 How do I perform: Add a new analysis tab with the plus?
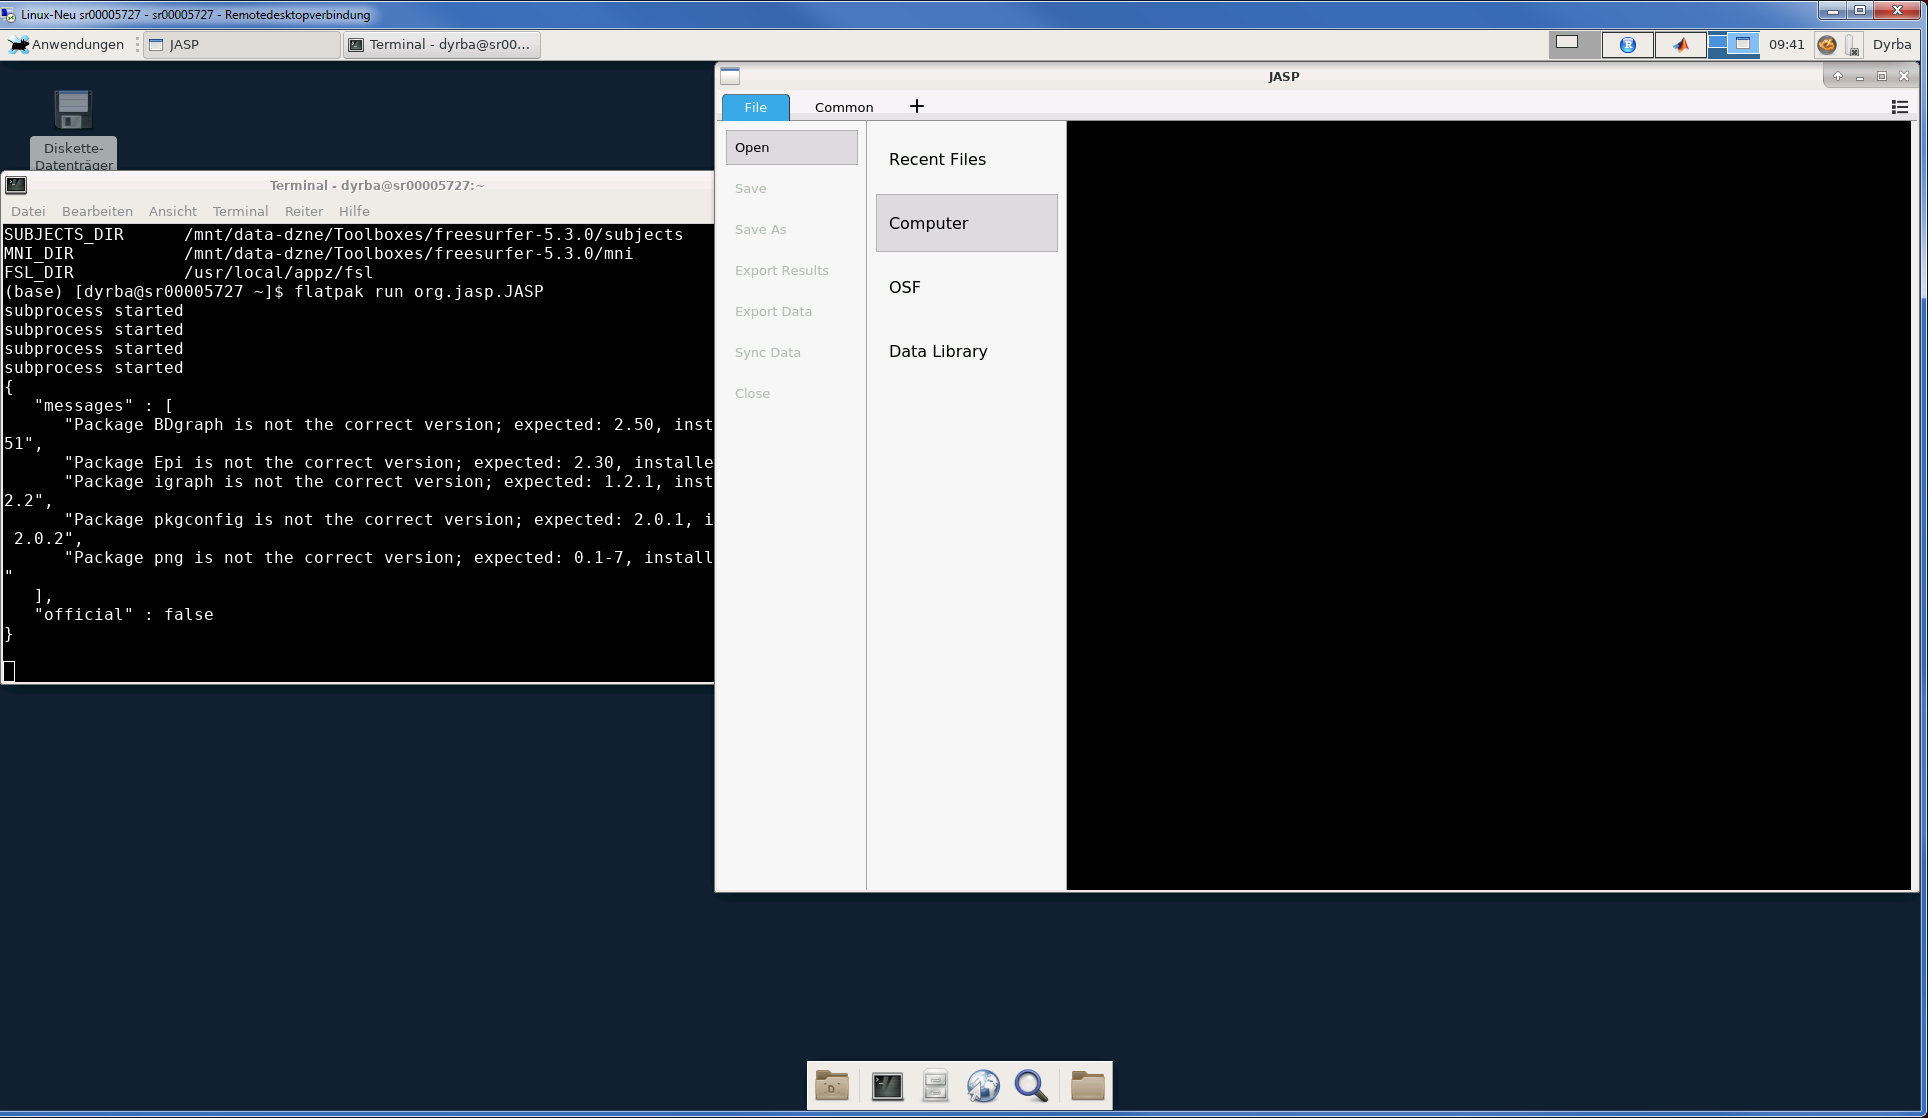coord(917,105)
